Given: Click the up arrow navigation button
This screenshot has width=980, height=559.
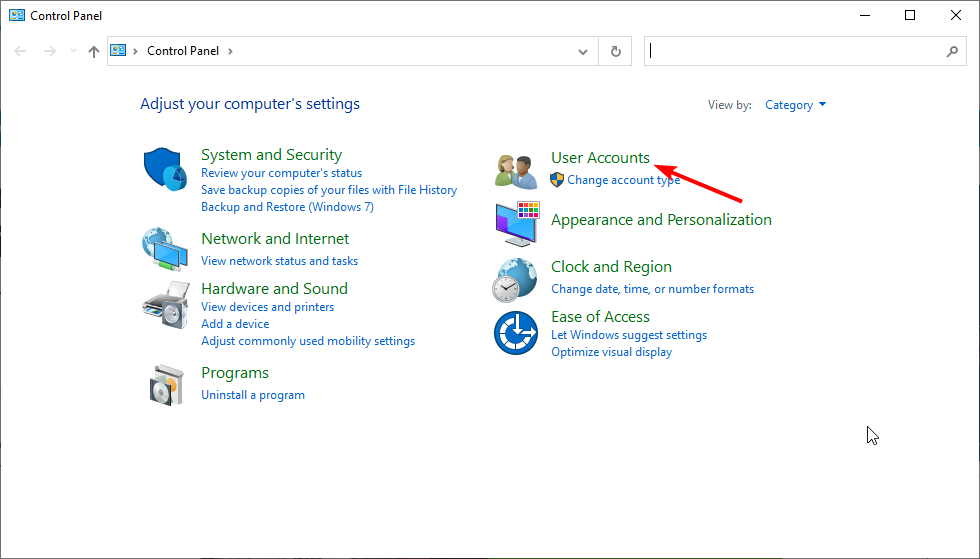Looking at the screenshot, I should pyautogui.click(x=94, y=51).
